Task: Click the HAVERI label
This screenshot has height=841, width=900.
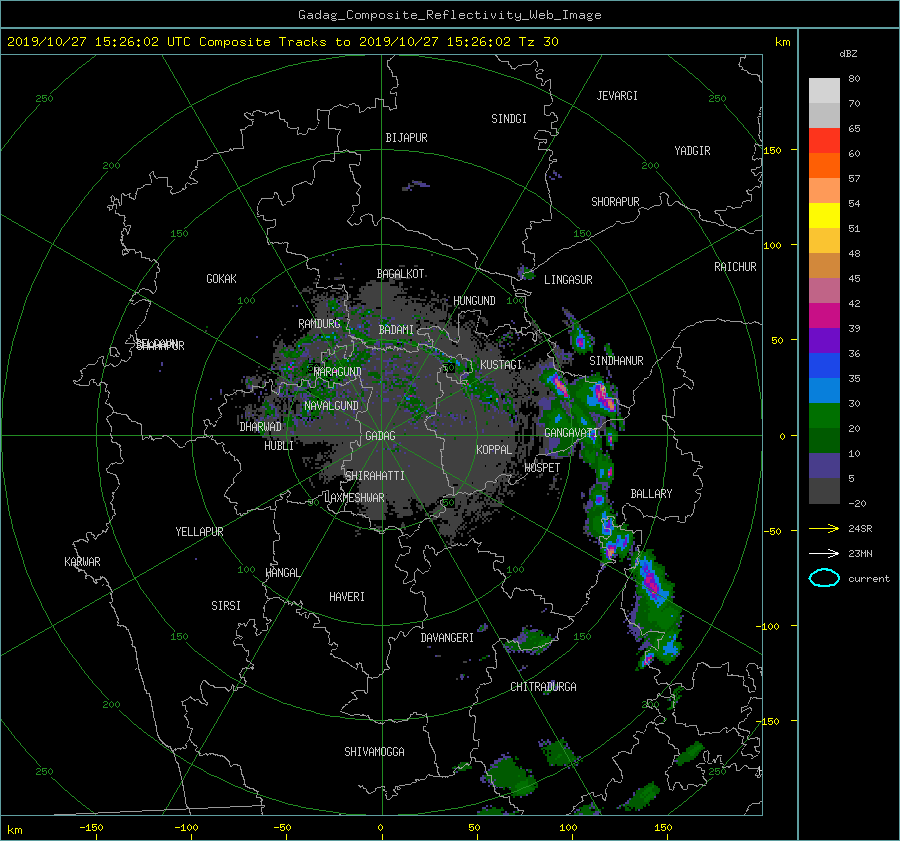Action: 347,597
